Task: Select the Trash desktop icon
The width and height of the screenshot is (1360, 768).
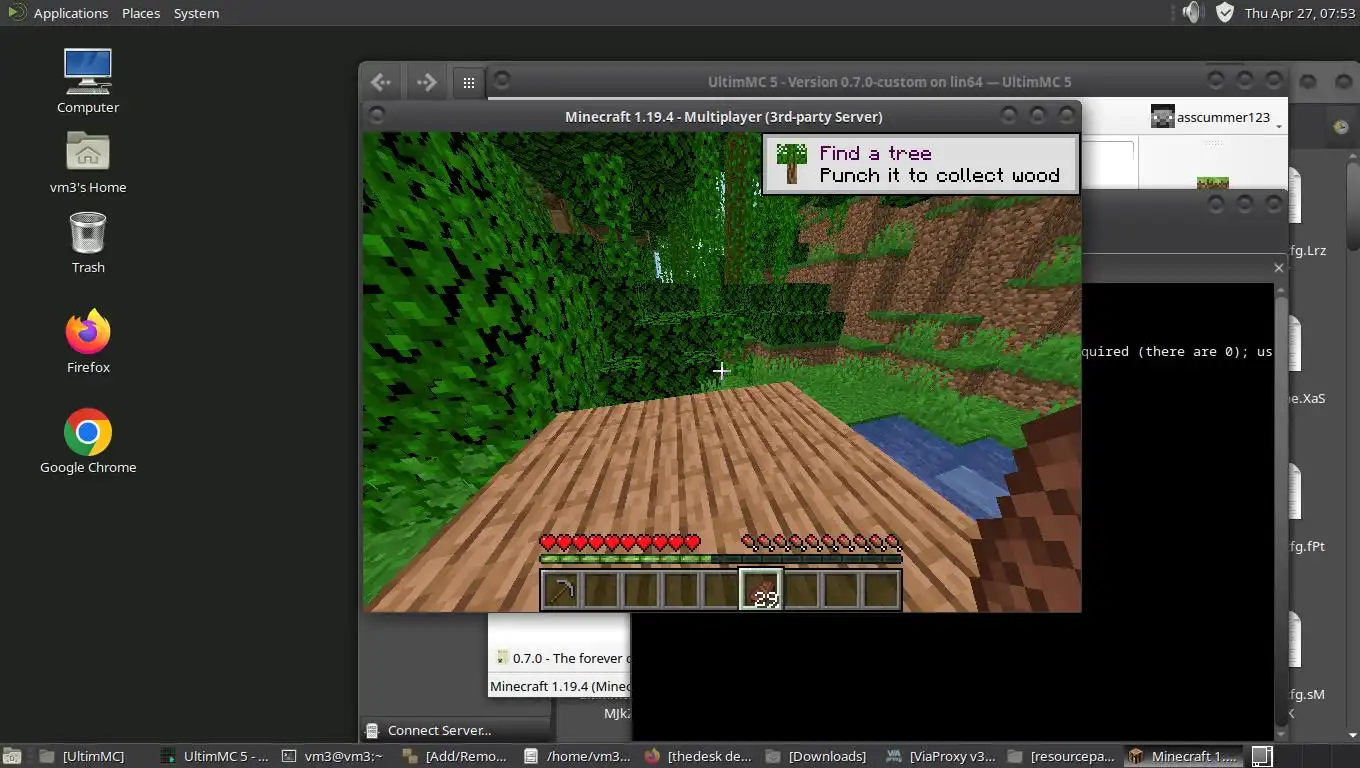Action: point(88,243)
